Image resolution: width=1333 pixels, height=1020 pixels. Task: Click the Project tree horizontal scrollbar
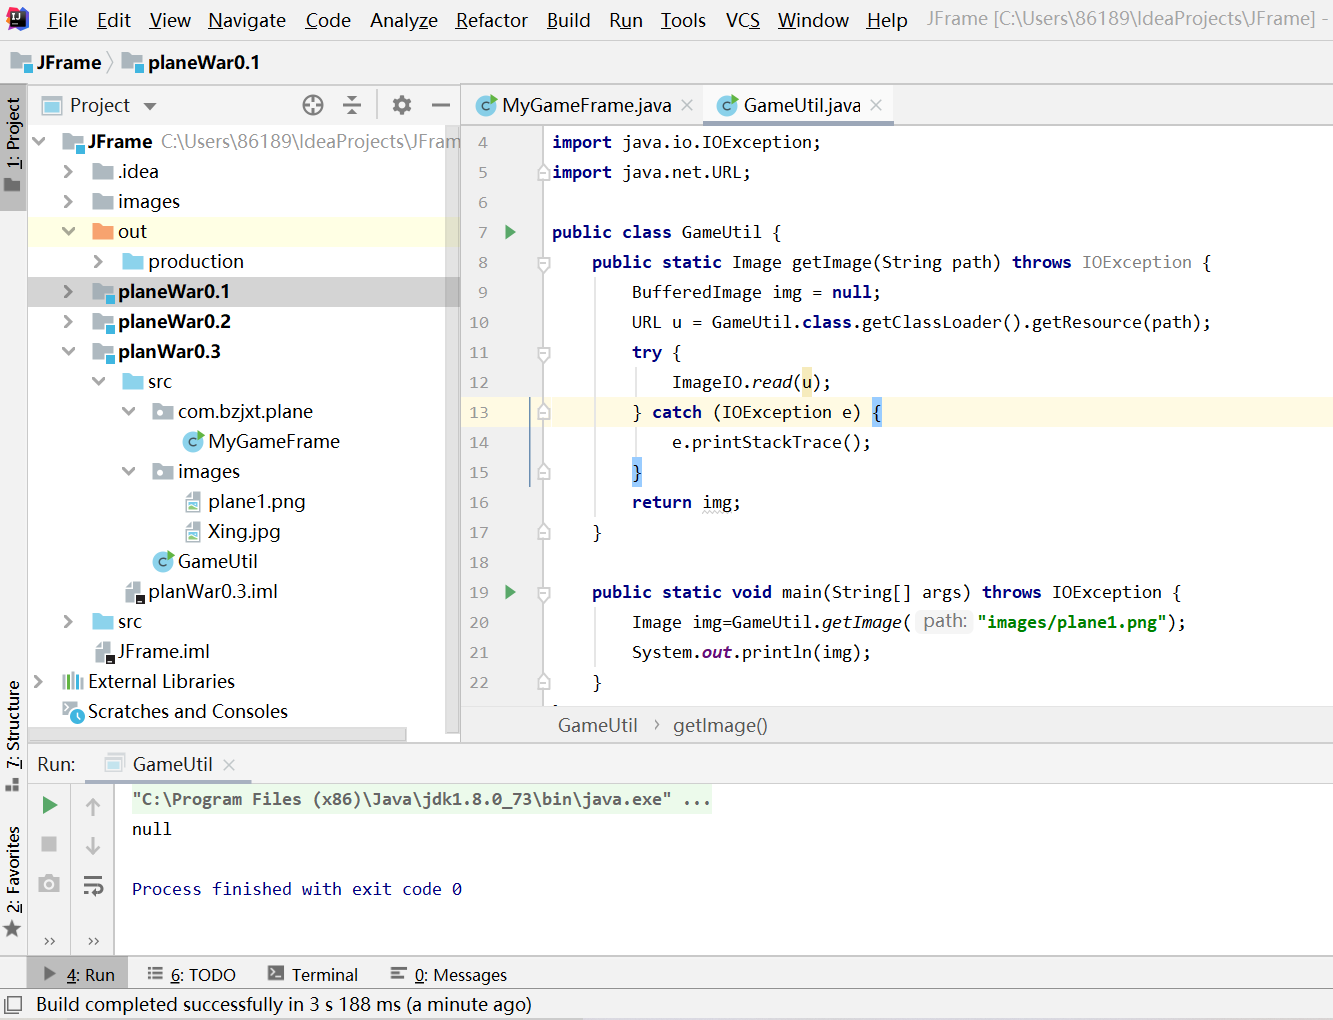[217, 734]
